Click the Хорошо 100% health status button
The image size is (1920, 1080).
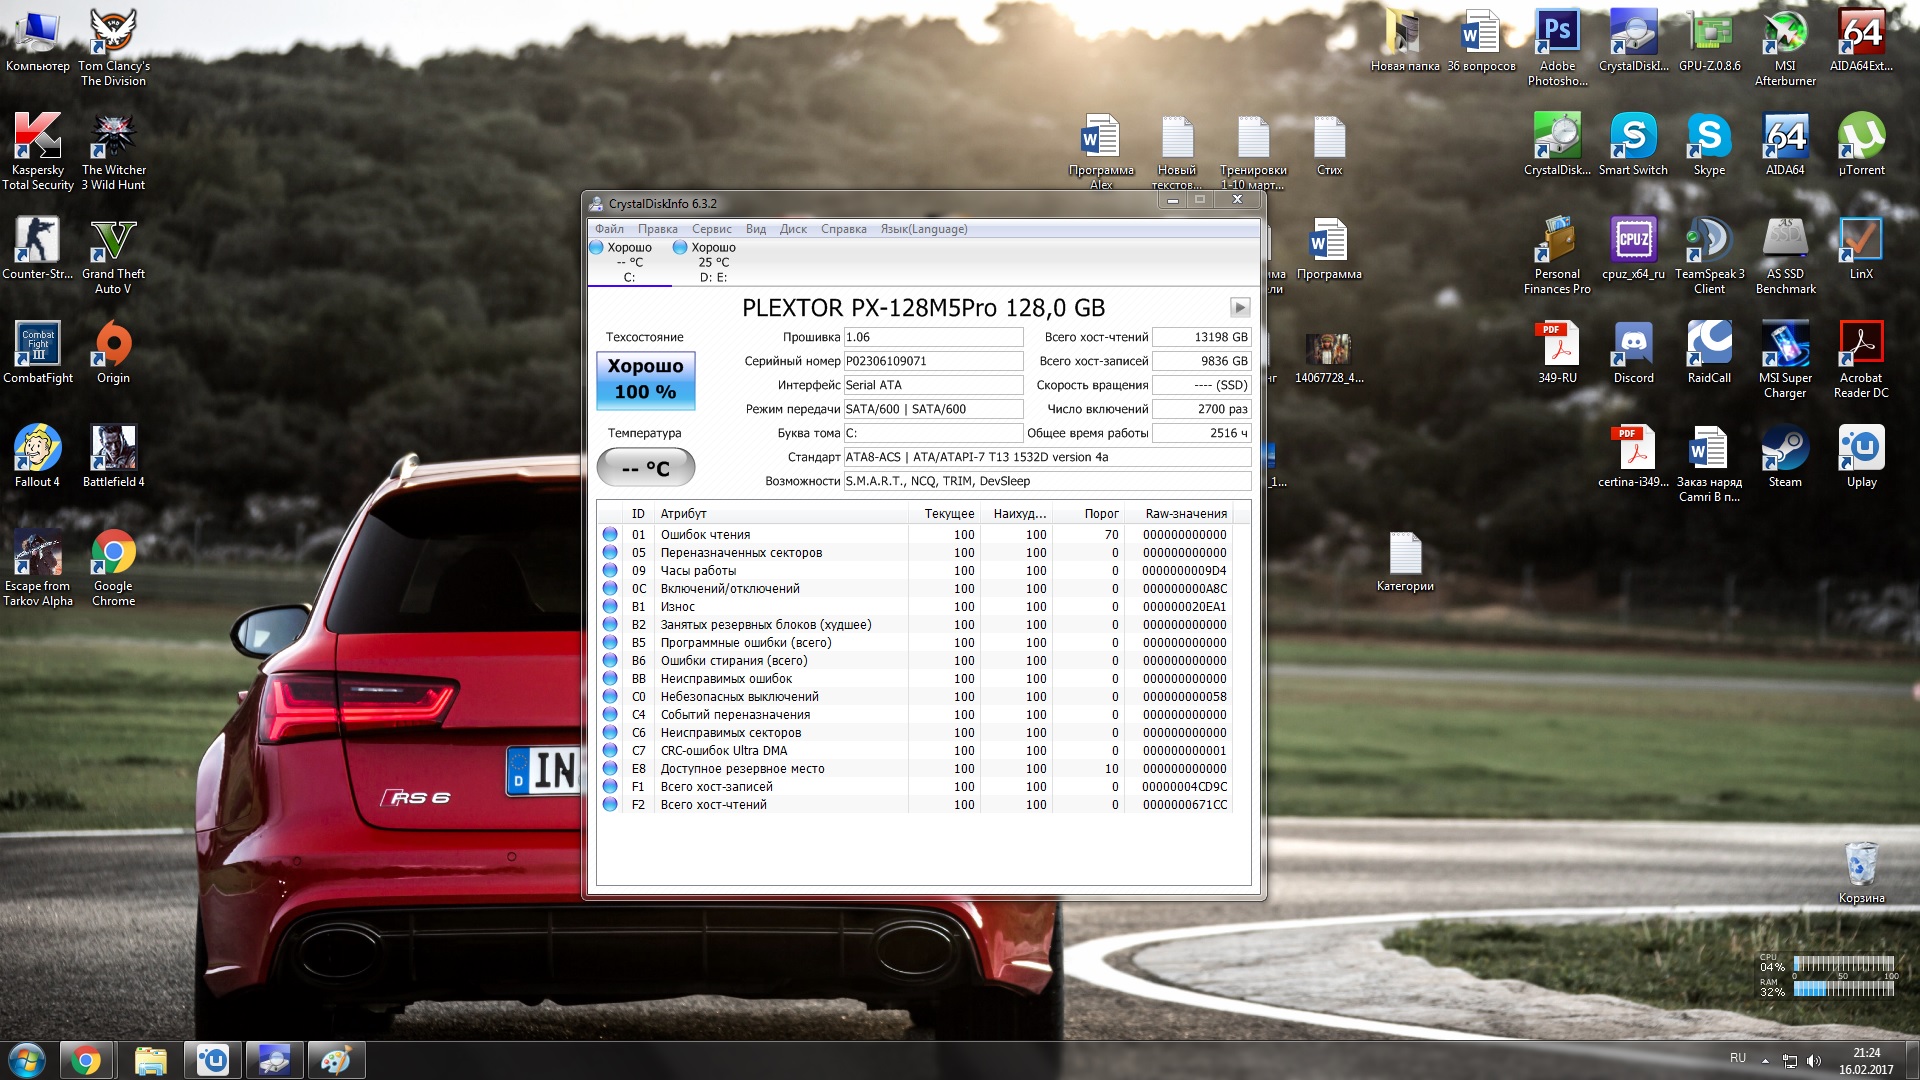click(645, 379)
